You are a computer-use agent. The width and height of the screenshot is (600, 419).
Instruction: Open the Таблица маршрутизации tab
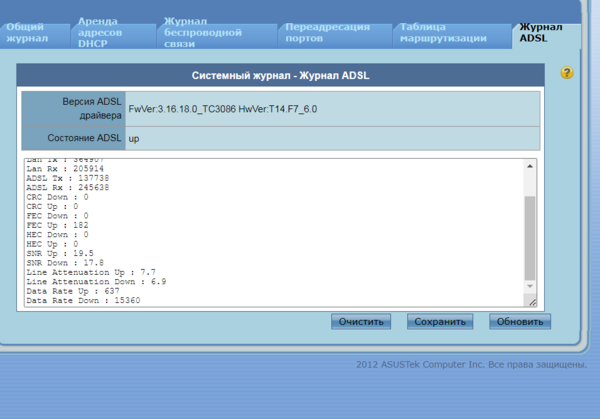[x=453, y=36]
